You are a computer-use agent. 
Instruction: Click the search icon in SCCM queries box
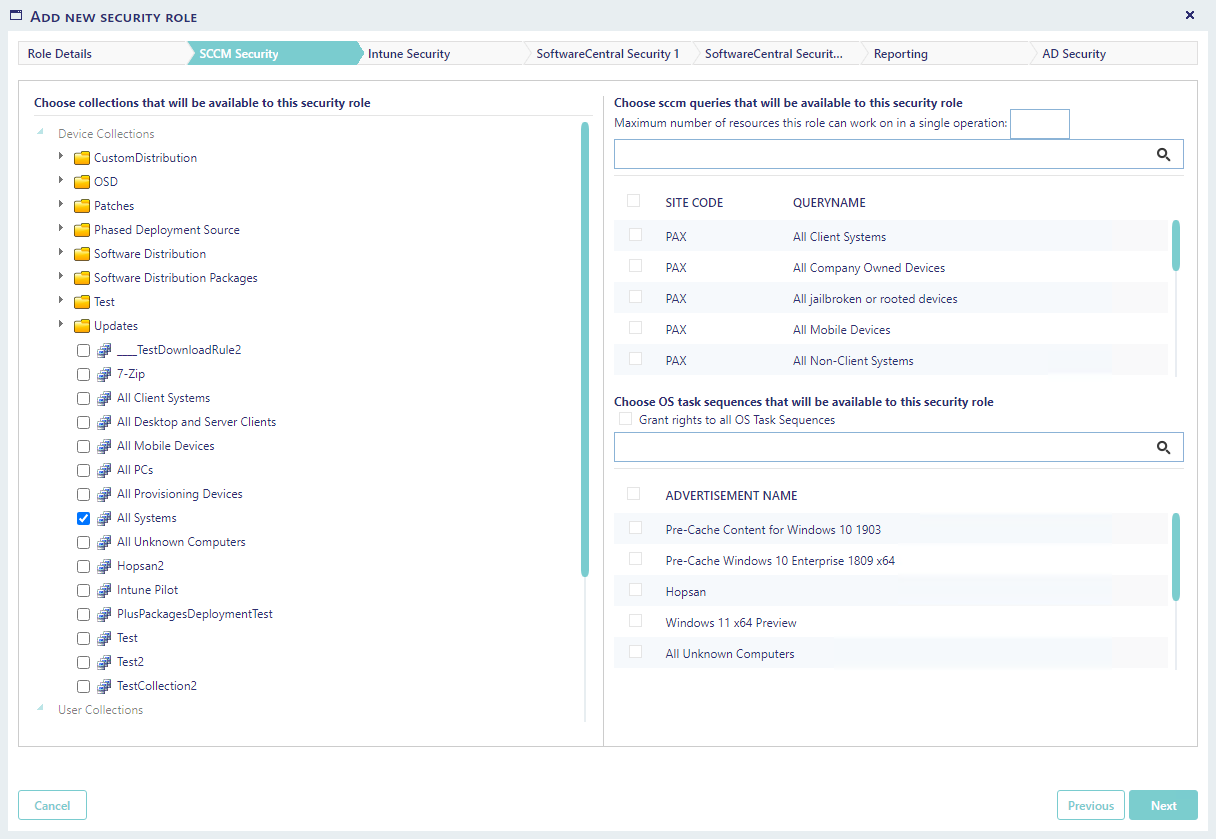pos(1163,155)
